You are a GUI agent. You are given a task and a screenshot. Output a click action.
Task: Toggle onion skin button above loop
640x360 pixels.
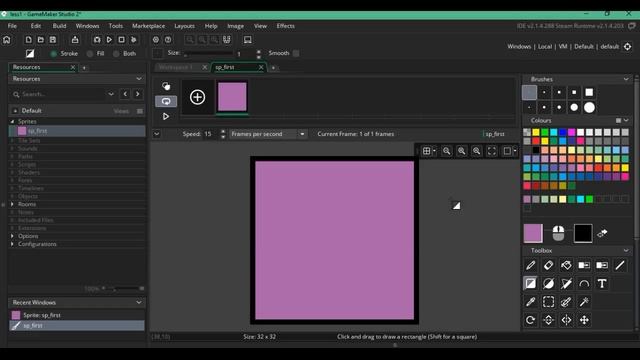point(166,86)
